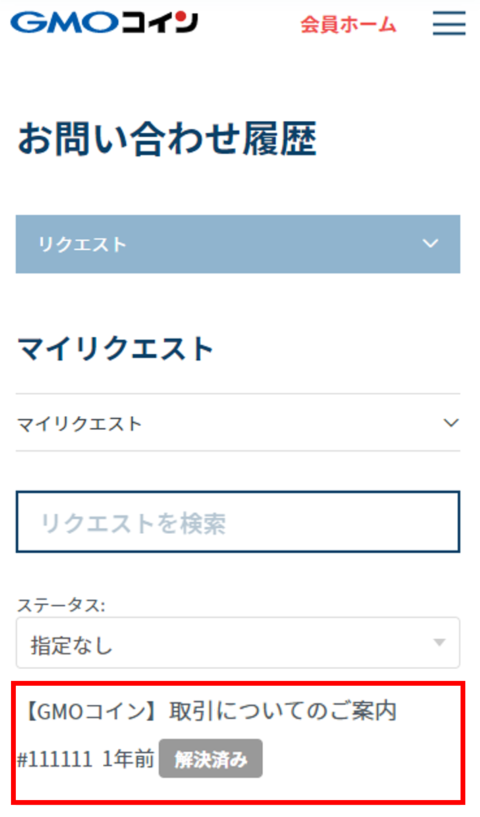The image size is (480, 817).
Task: Click the red dot in コイン logo
Action: [x=179, y=18]
